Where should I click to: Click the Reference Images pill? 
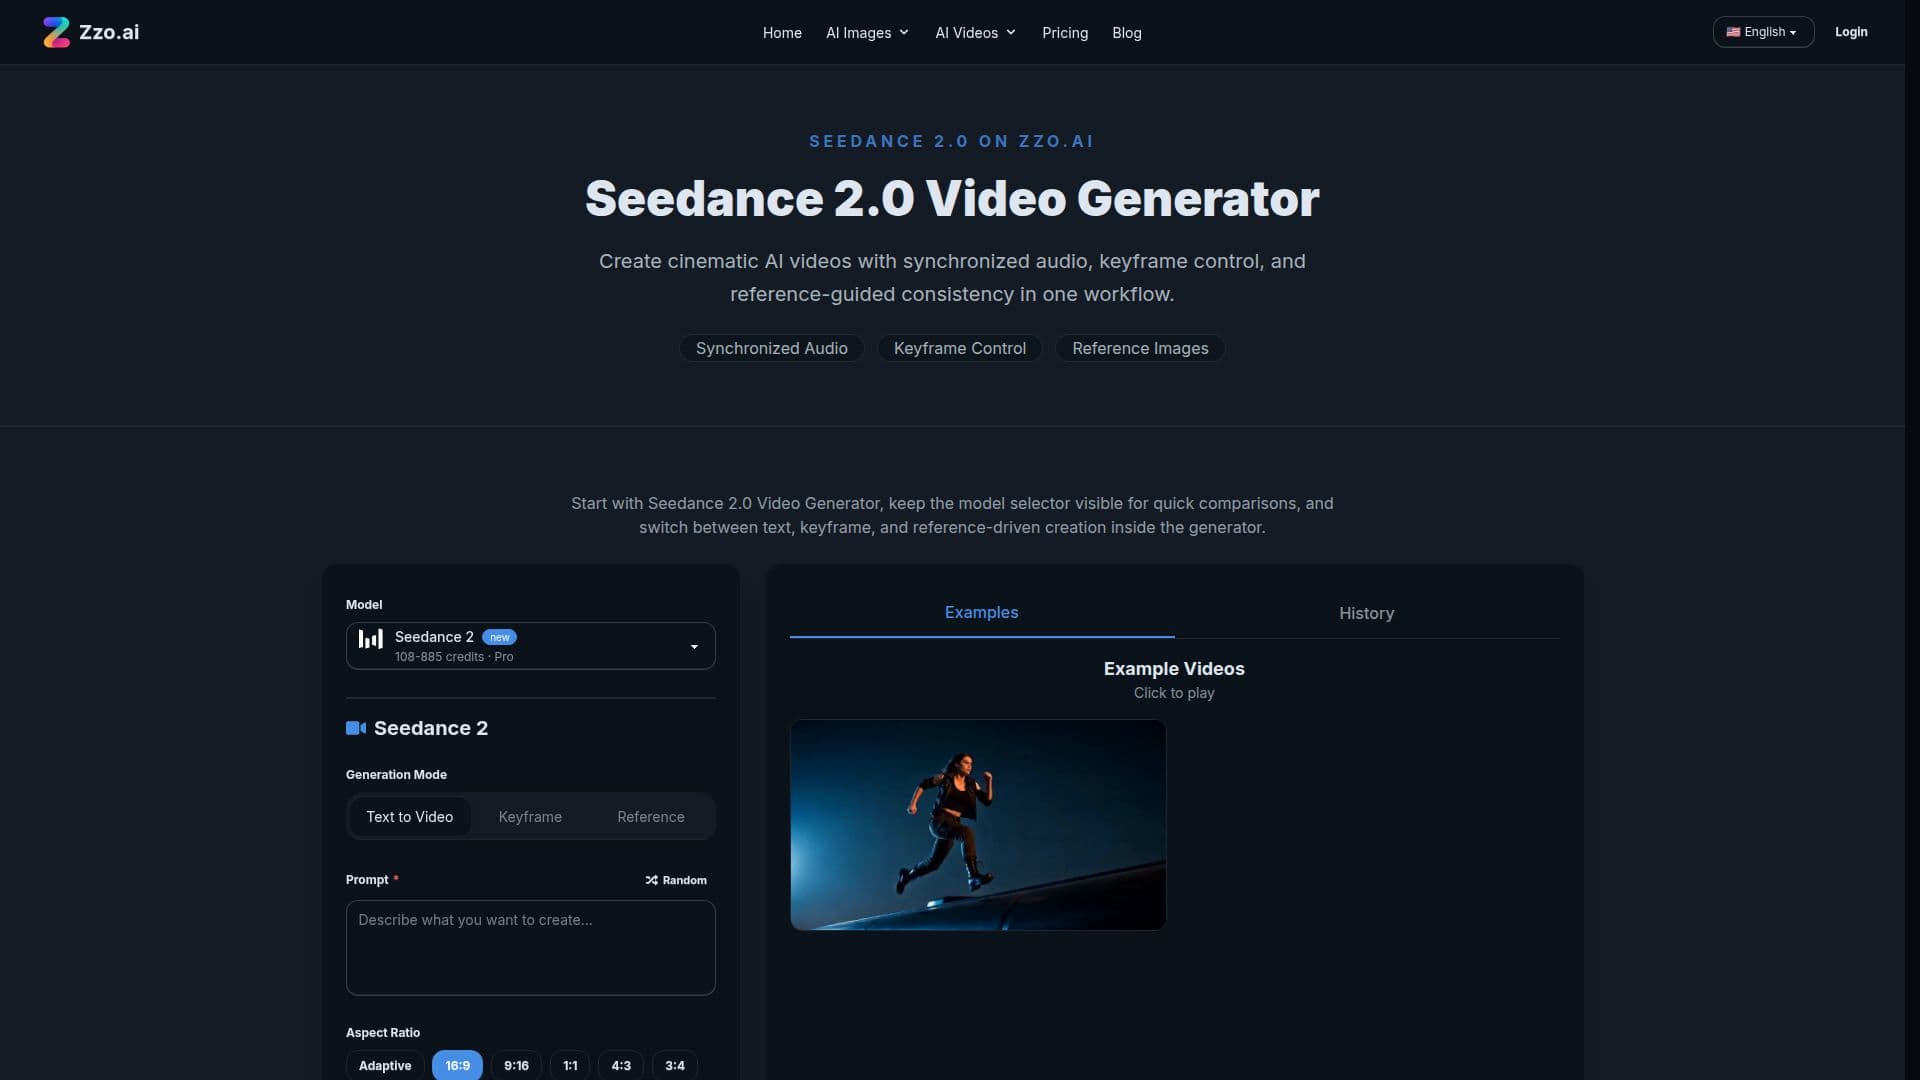[1140, 348]
